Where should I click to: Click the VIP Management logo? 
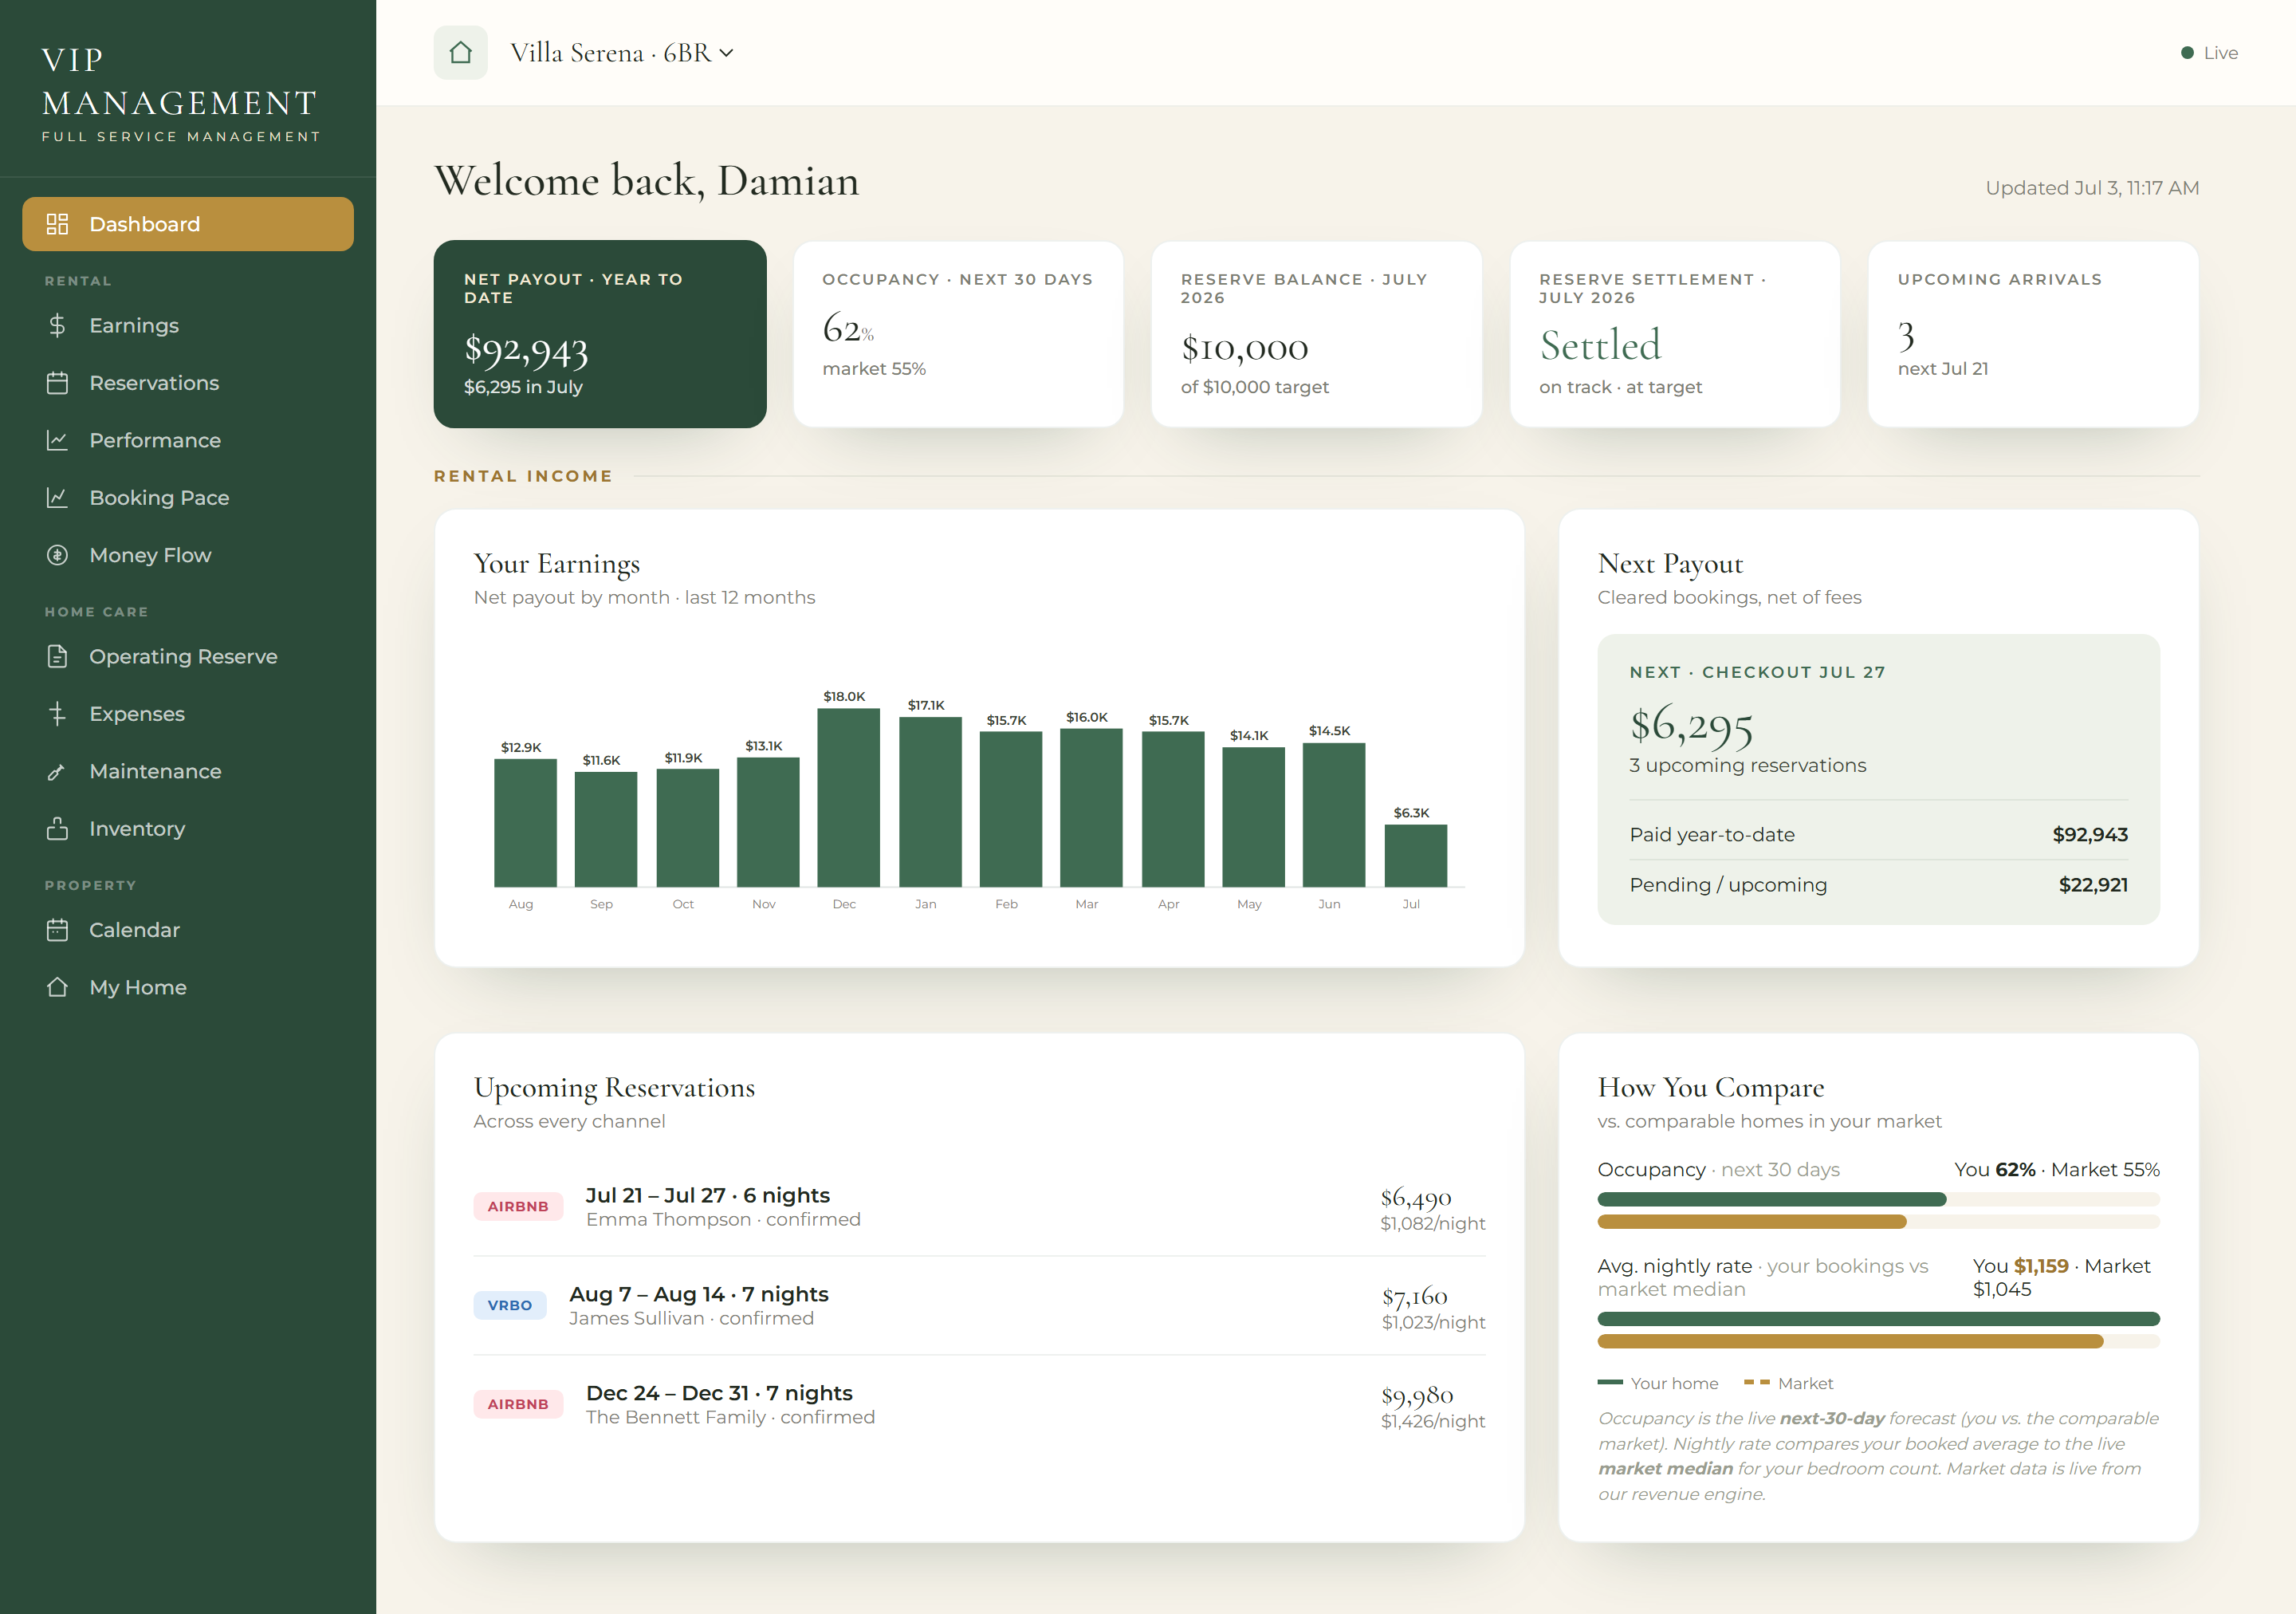click(x=180, y=93)
